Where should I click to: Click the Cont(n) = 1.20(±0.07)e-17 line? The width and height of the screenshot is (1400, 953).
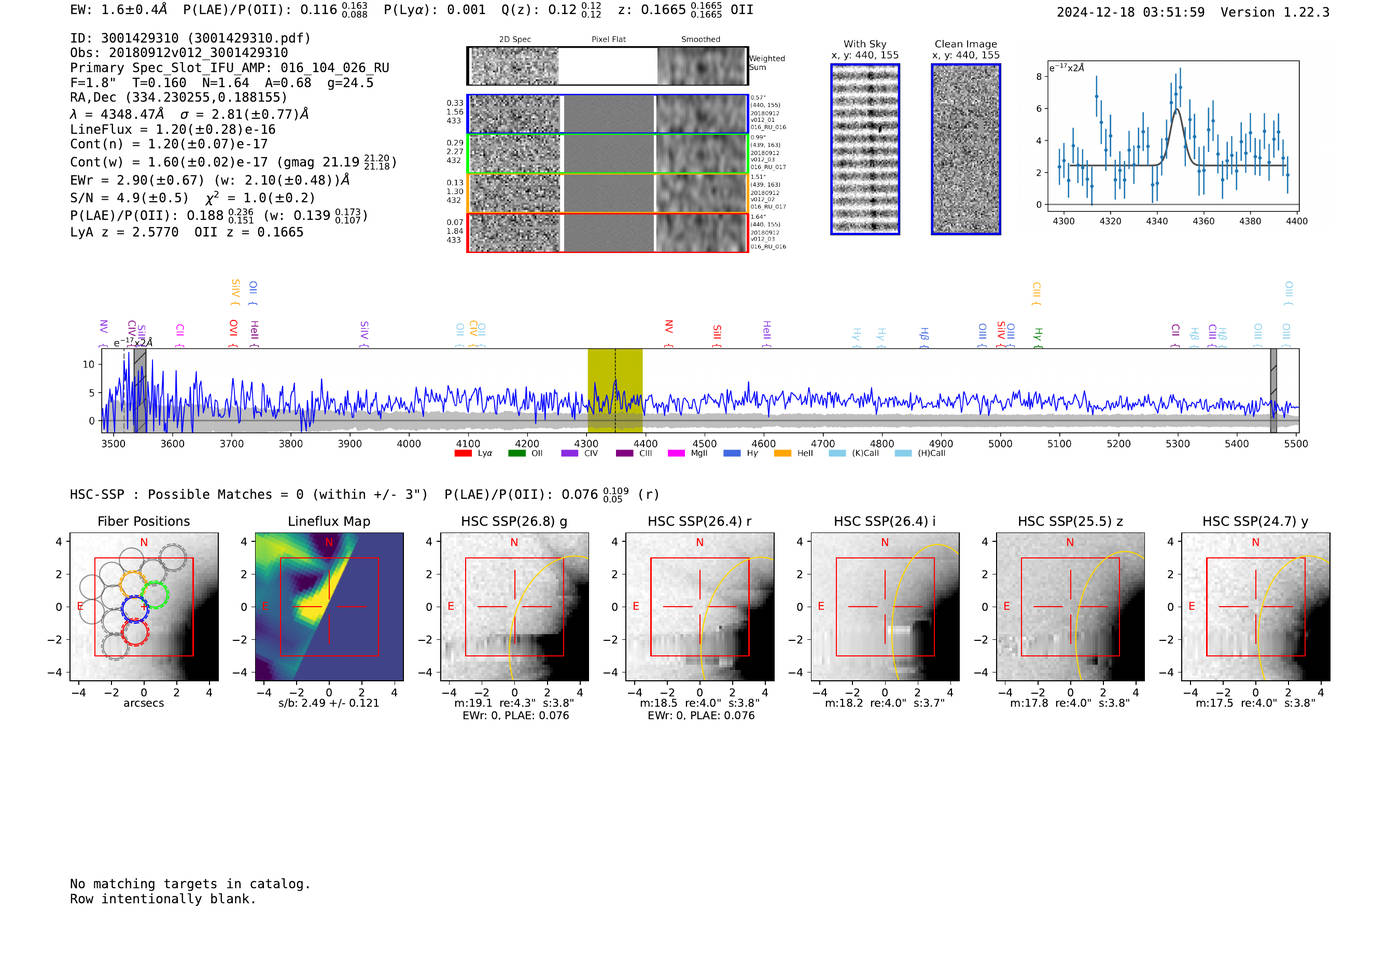169,144
